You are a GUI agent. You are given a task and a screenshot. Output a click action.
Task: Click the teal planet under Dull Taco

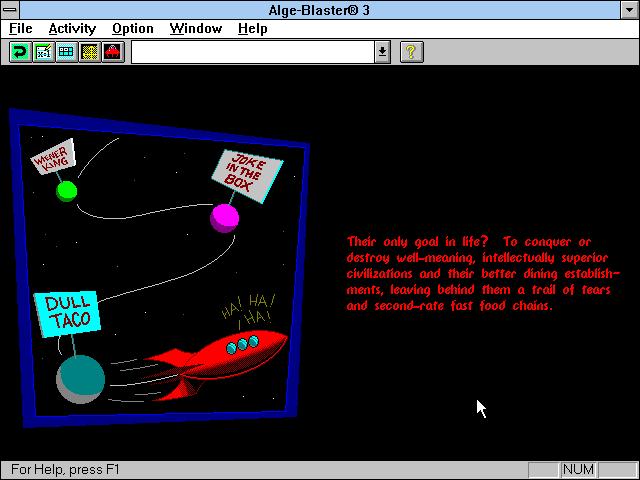point(80,379)
